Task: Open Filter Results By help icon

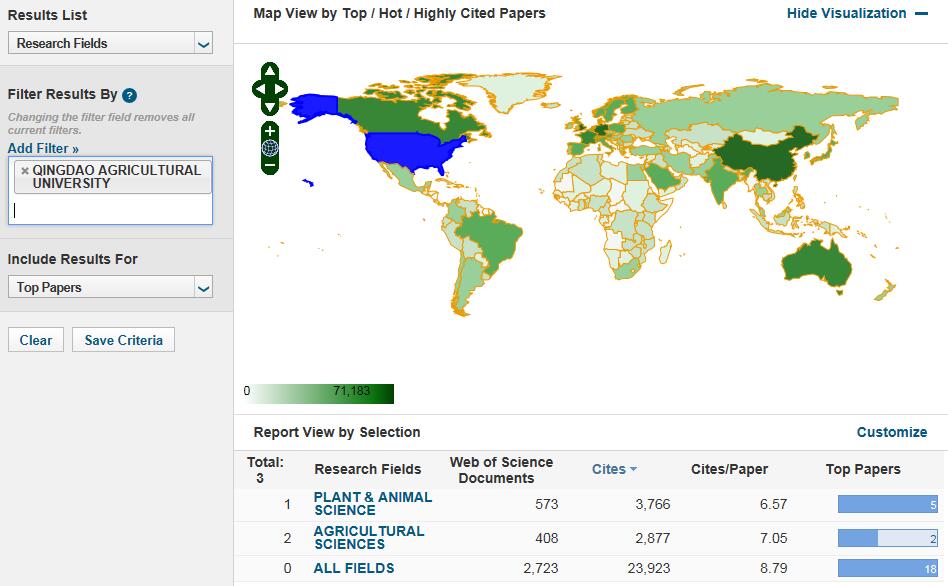Action: pyautogui.click(x=129, y=95)
